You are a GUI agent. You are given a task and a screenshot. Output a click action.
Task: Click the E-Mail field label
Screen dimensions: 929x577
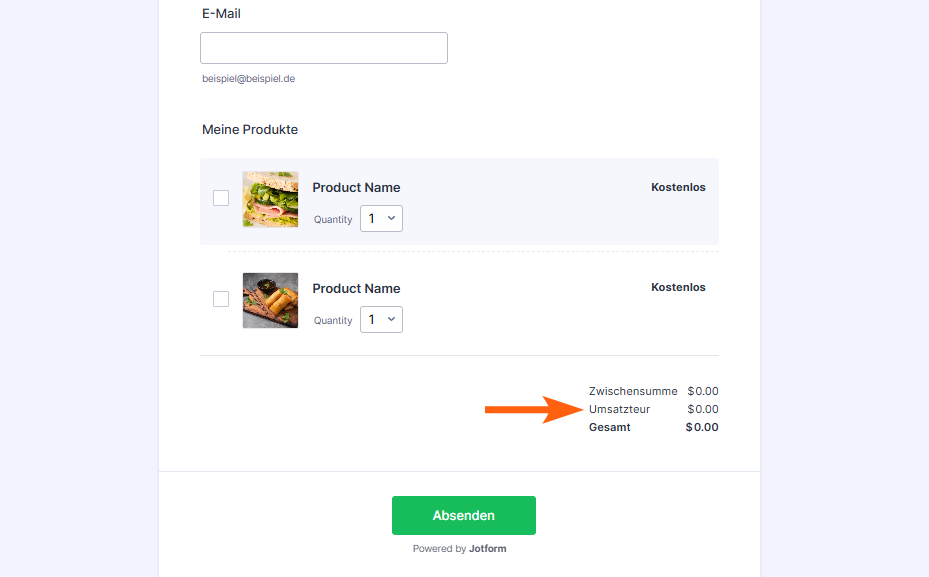221,14
